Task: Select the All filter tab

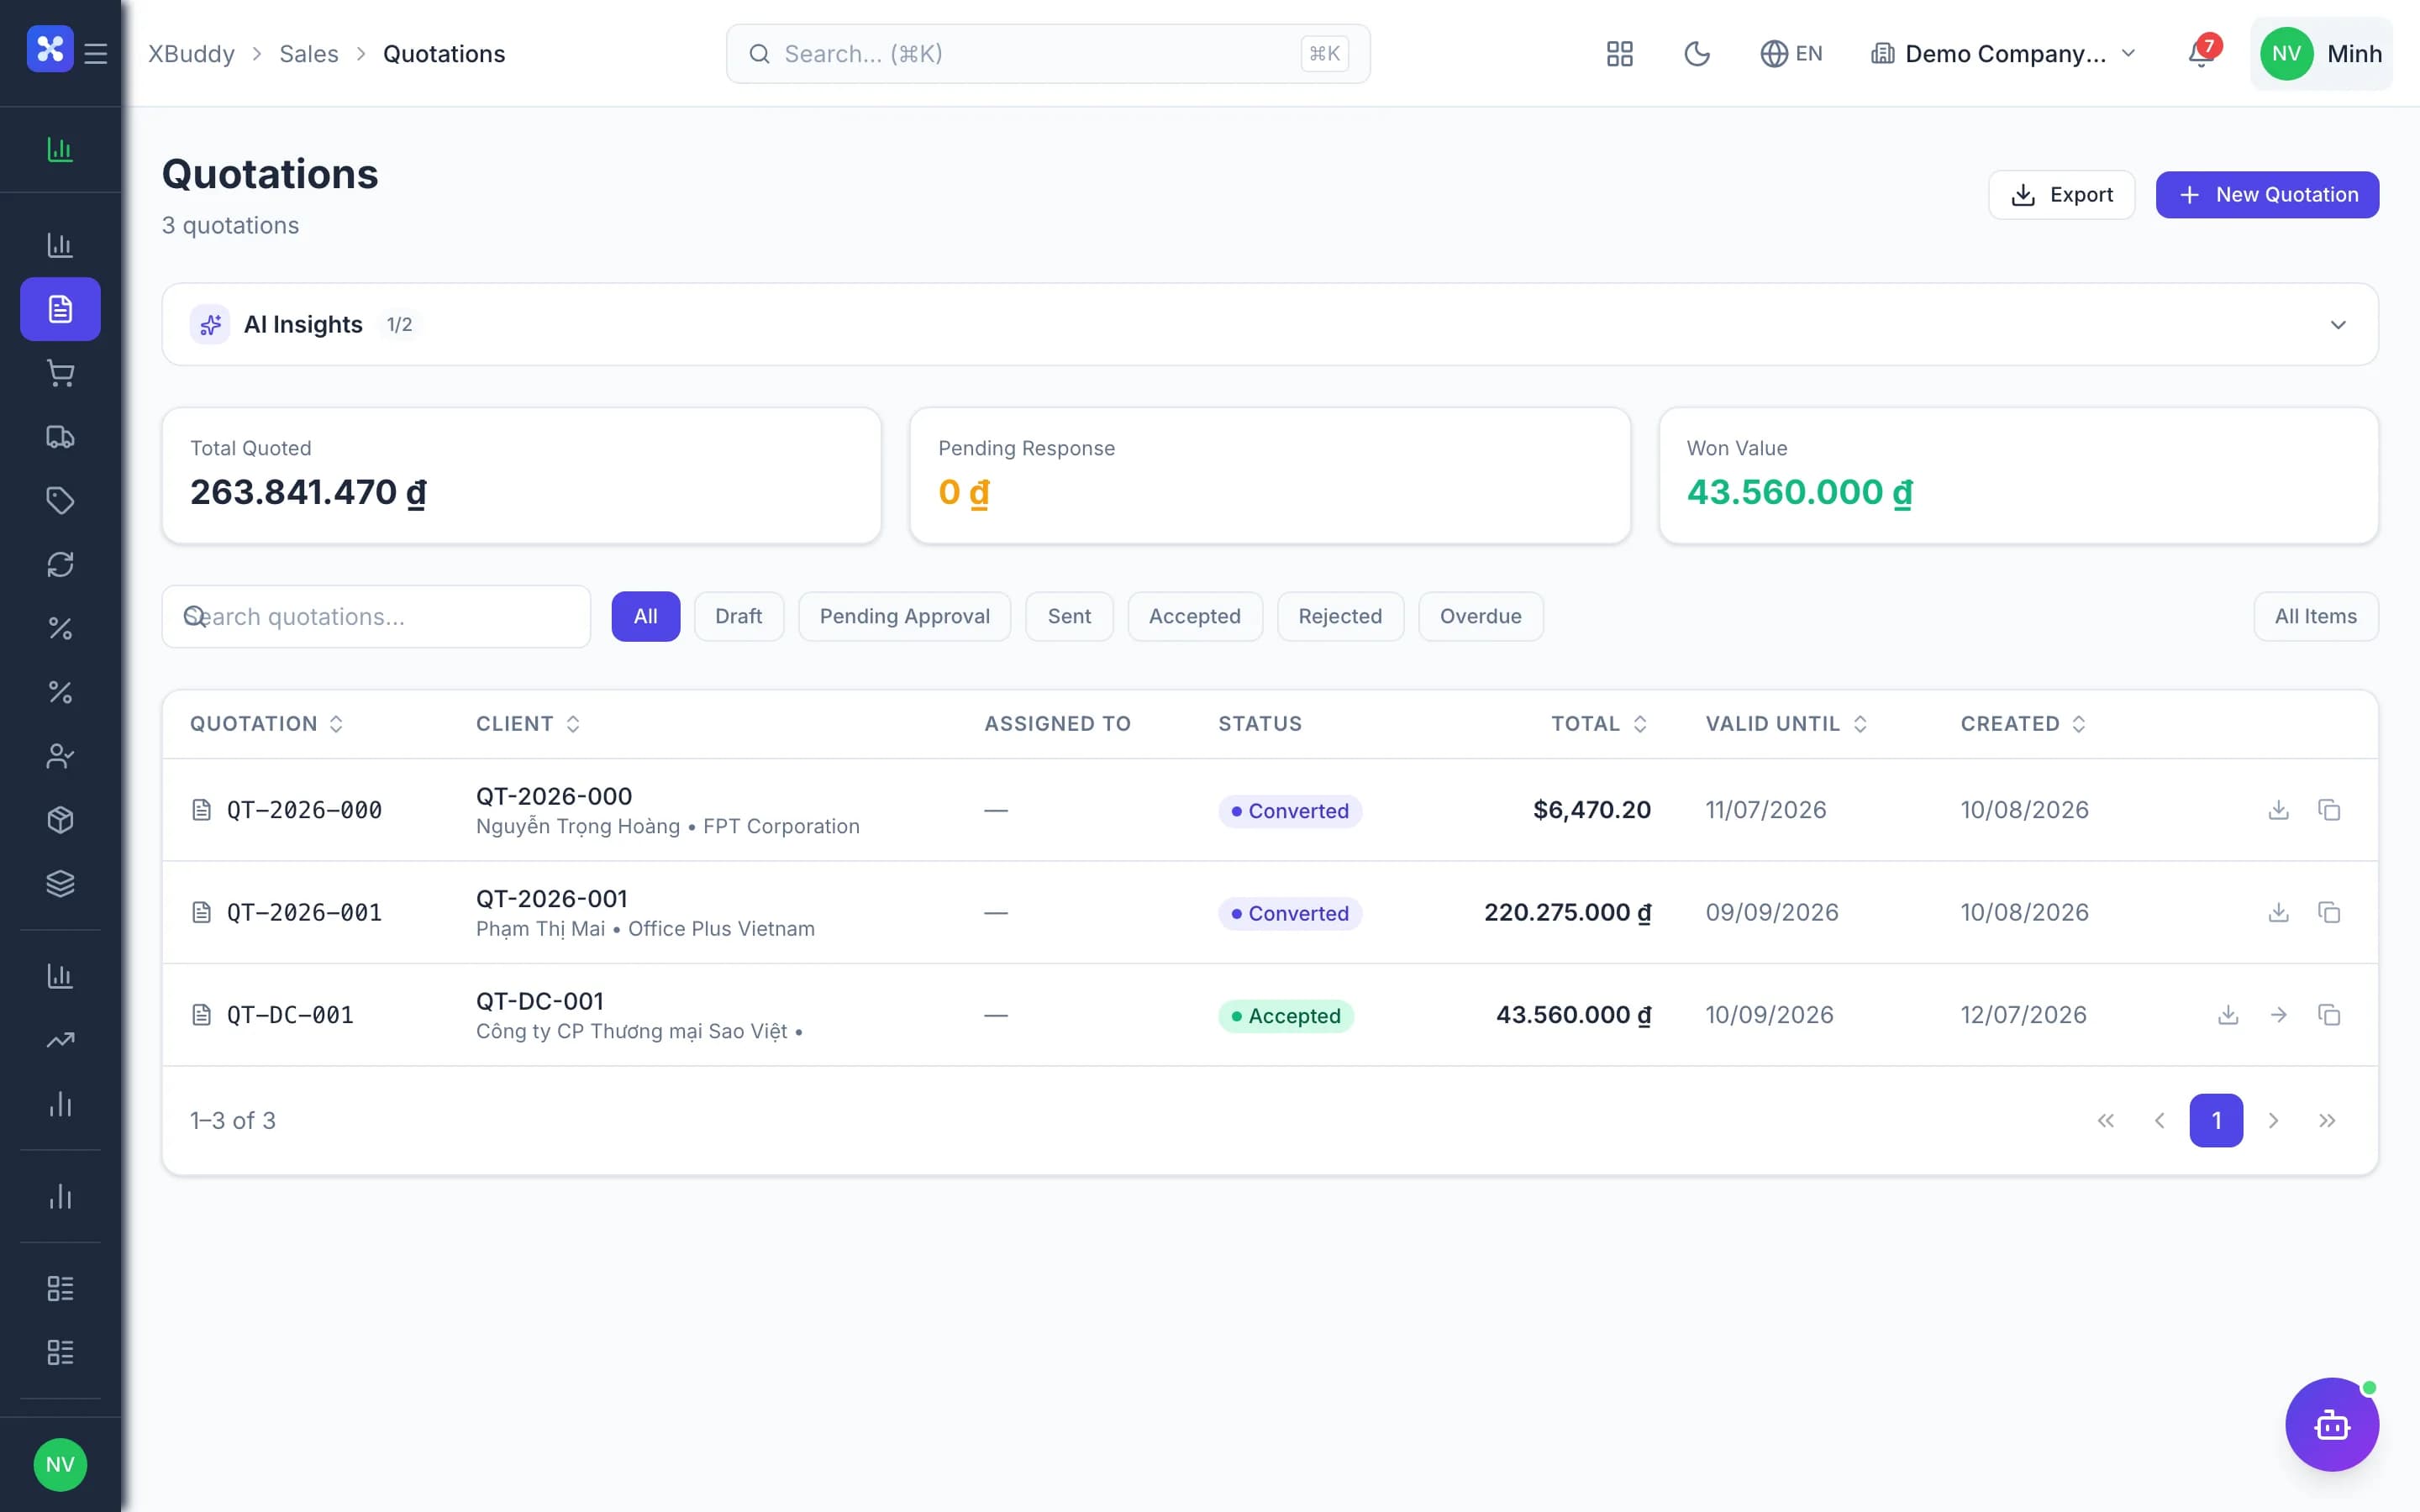Action: coord(645,616)
